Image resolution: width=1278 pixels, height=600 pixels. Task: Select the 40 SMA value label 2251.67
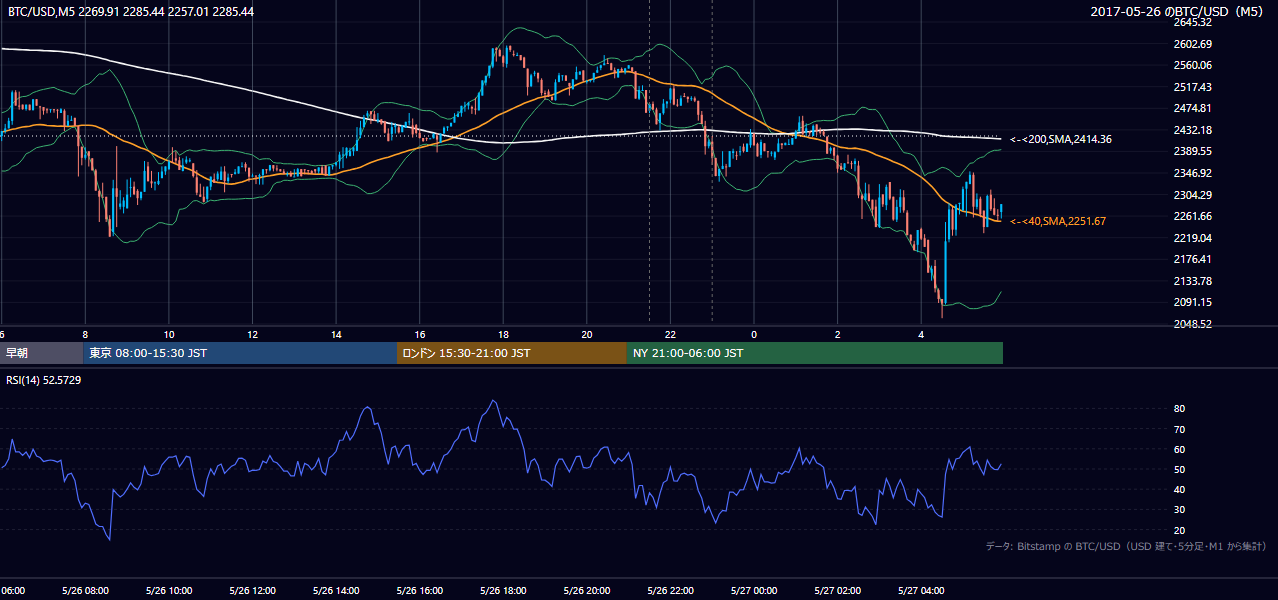[x=1058, y=221]
